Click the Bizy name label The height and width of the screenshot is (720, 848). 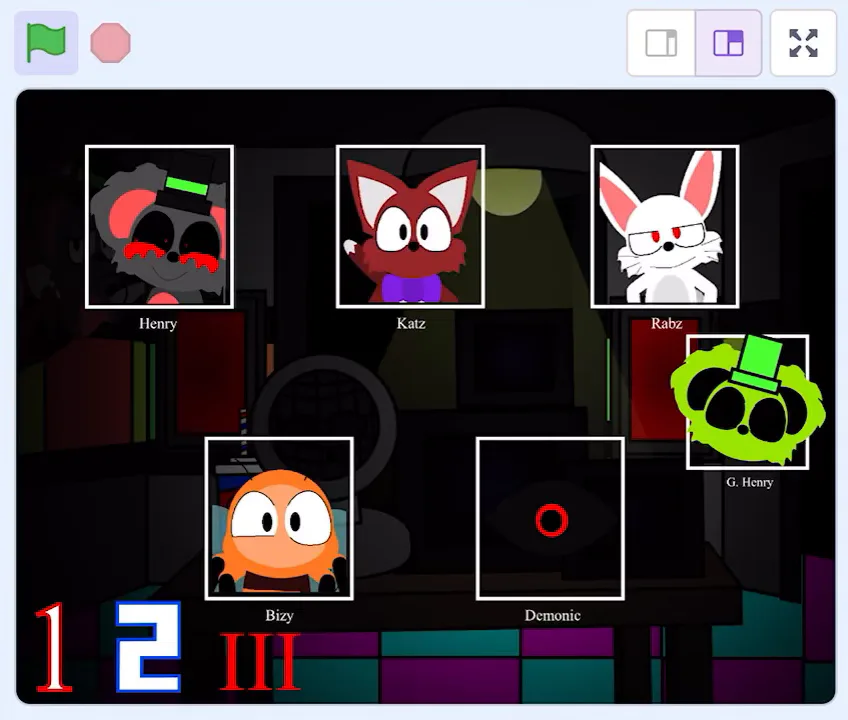pyautogui.click(x=279, y=616)
